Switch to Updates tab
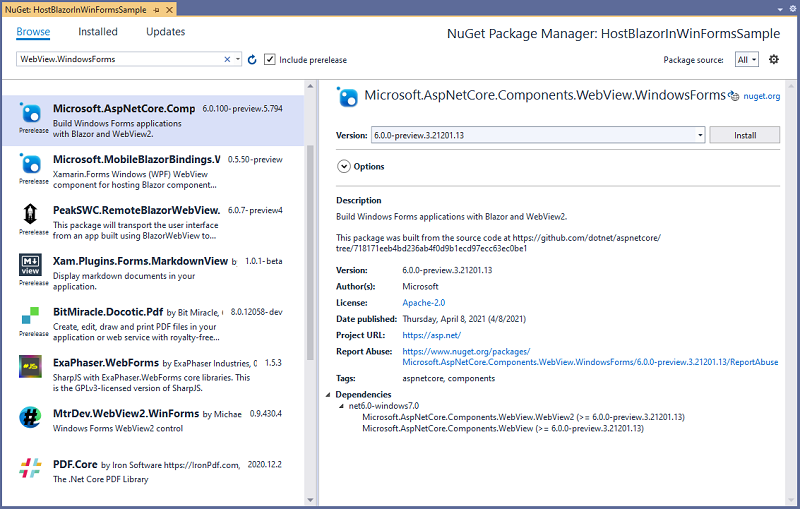800x509 pixels. point(165,32)
